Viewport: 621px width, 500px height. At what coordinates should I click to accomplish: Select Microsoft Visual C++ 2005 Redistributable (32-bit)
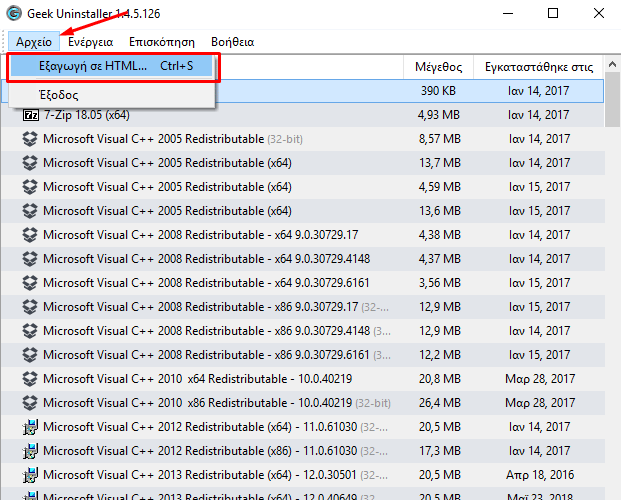303,139
